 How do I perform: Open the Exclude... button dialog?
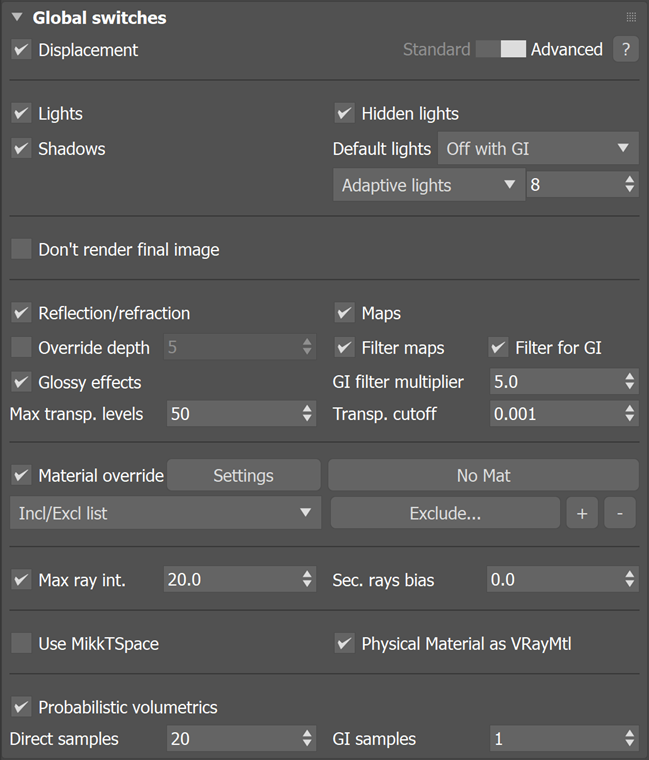point(445,513)
